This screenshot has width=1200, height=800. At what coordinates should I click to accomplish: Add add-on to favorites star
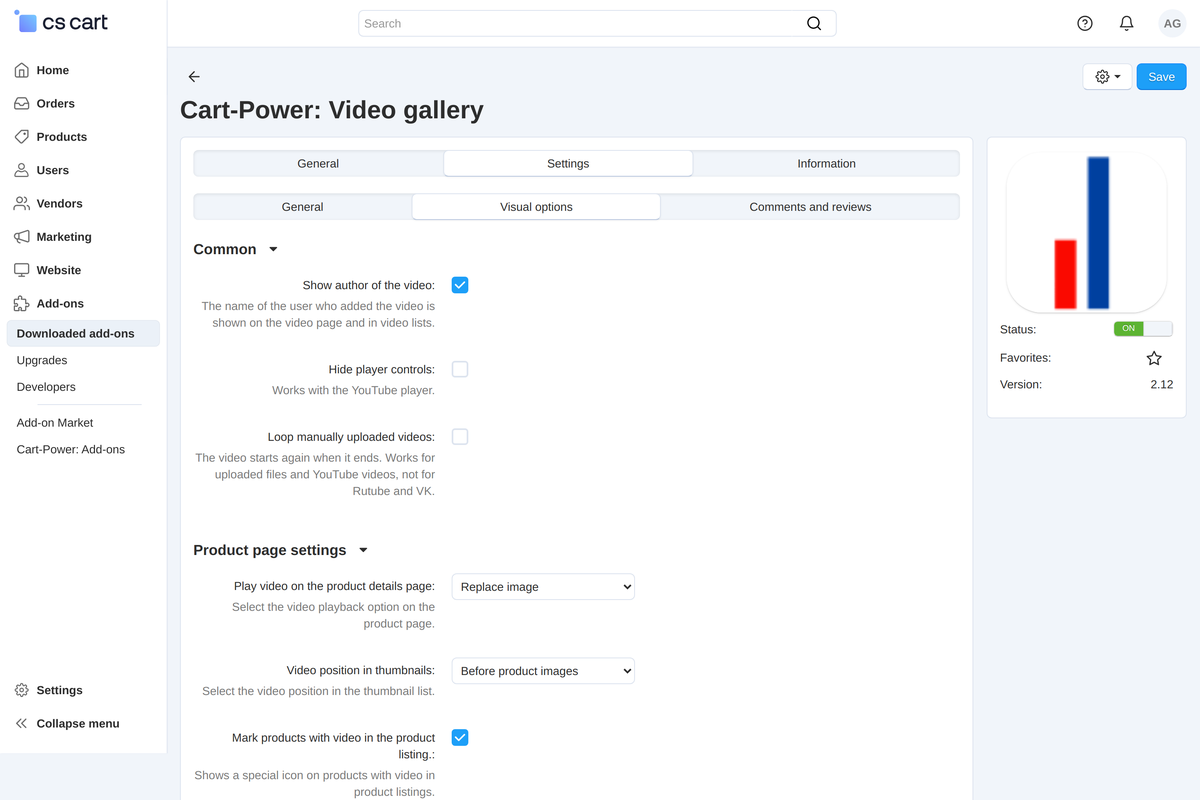[1154, 358]
